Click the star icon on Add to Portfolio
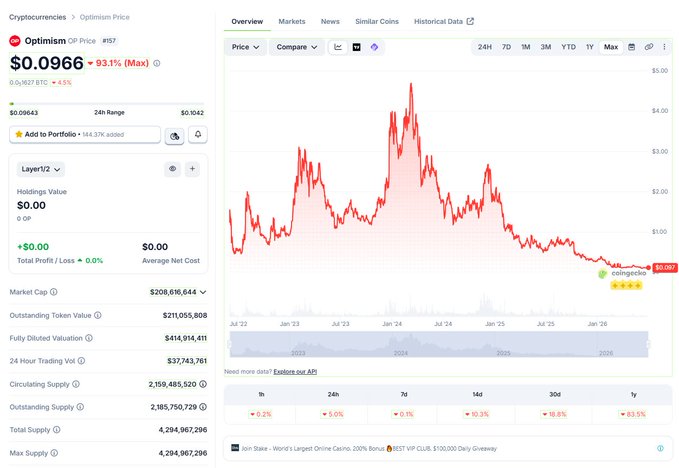This screenshot has width=679, height=468. tap(19, 134)
